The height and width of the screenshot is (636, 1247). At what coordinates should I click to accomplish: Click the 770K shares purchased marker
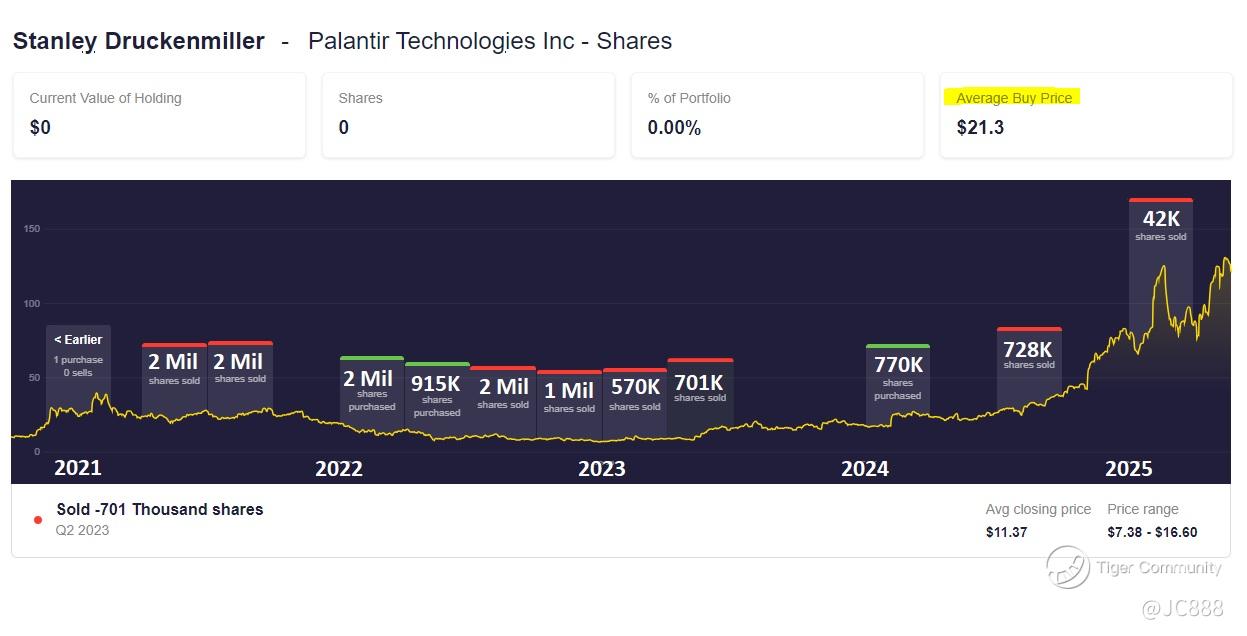click(x=897, y=373)
